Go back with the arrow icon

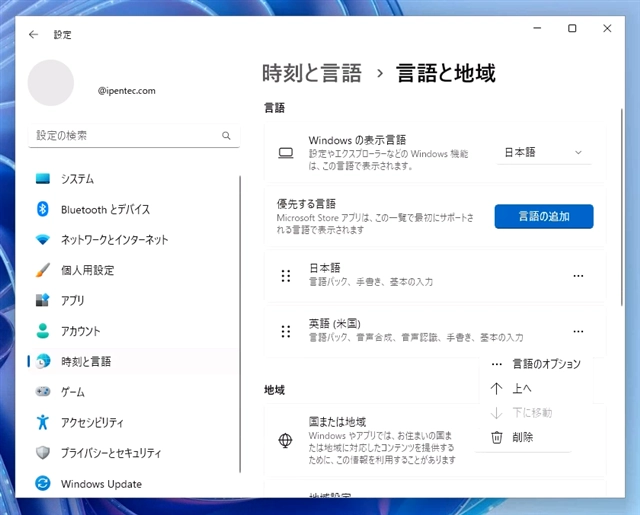click(33, 35)
